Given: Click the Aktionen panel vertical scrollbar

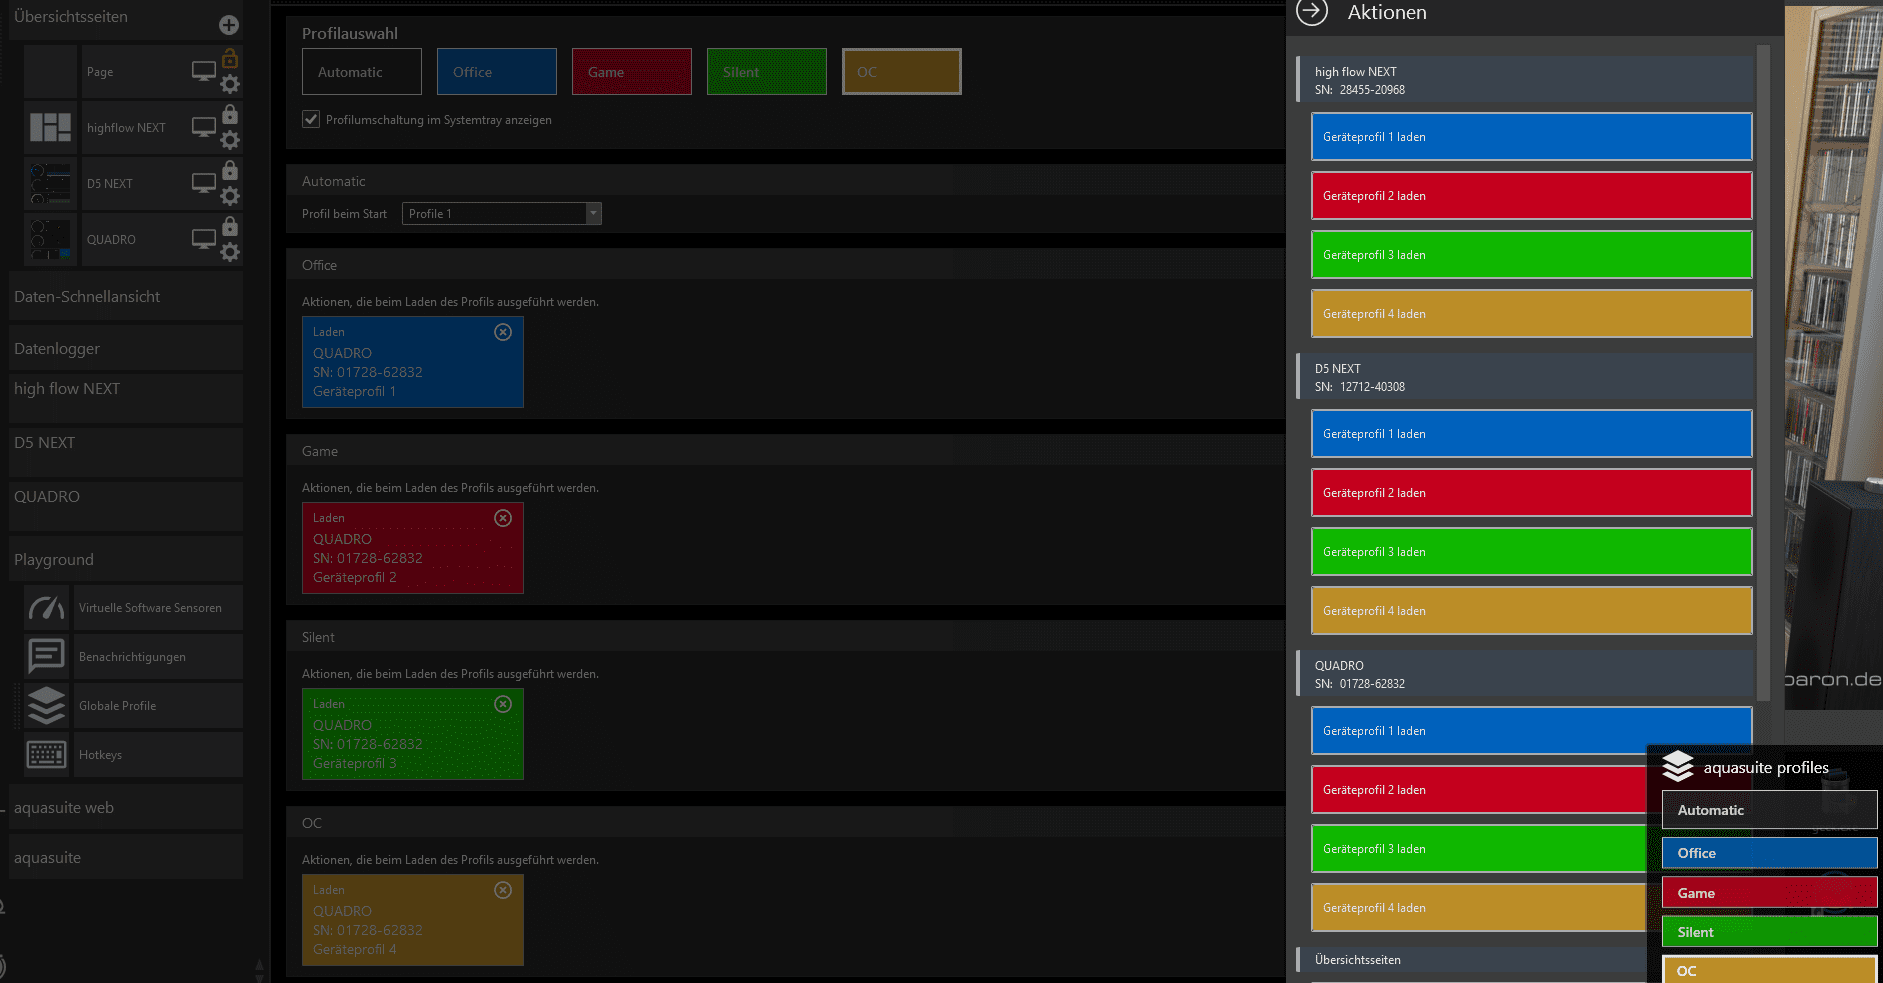Looking at the screenshot, I should (1764, 372).
